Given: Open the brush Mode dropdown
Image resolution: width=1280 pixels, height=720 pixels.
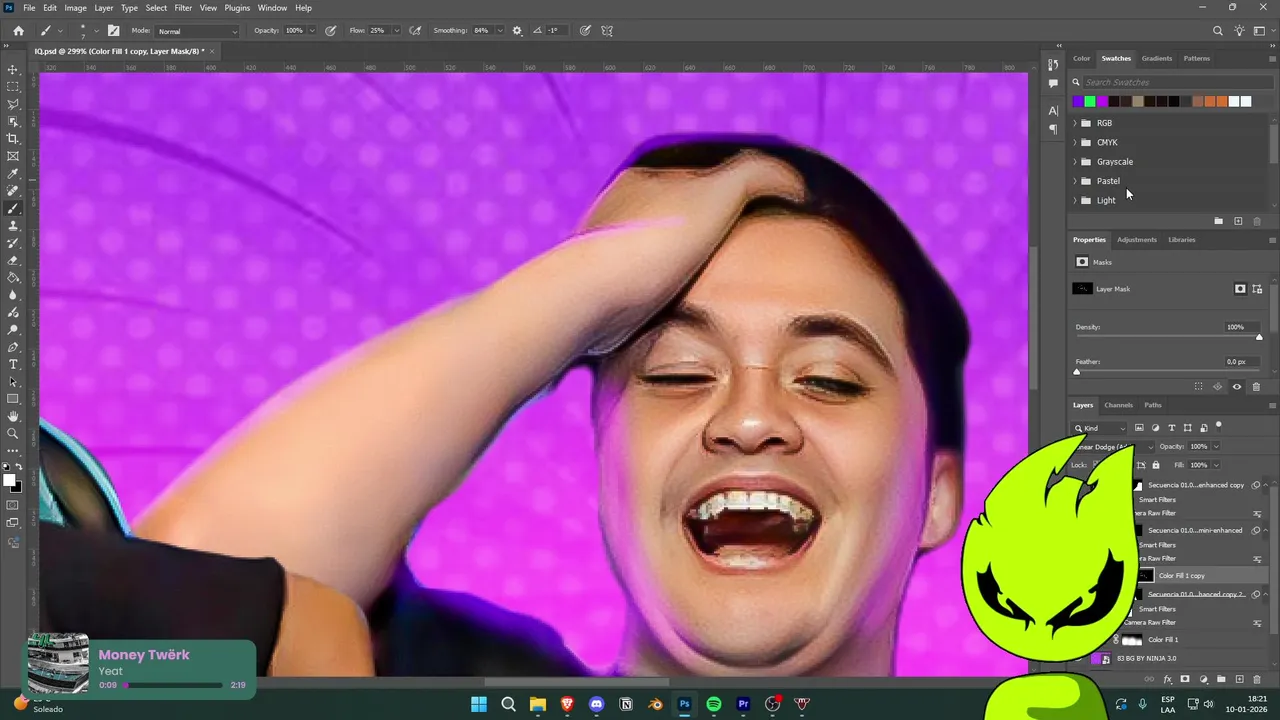Looking at the screenshot, I should click(197, 31).
